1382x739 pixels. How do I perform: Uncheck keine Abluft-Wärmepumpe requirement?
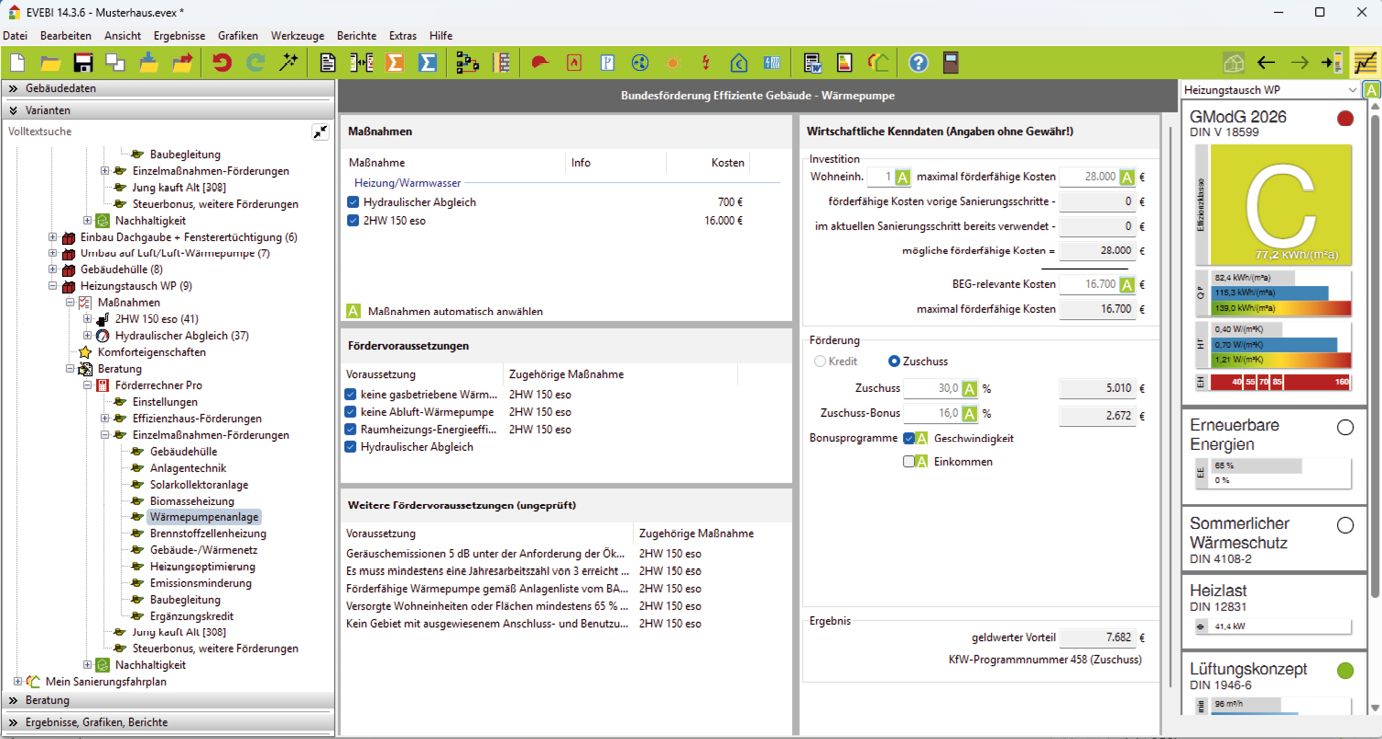[351, 412]
